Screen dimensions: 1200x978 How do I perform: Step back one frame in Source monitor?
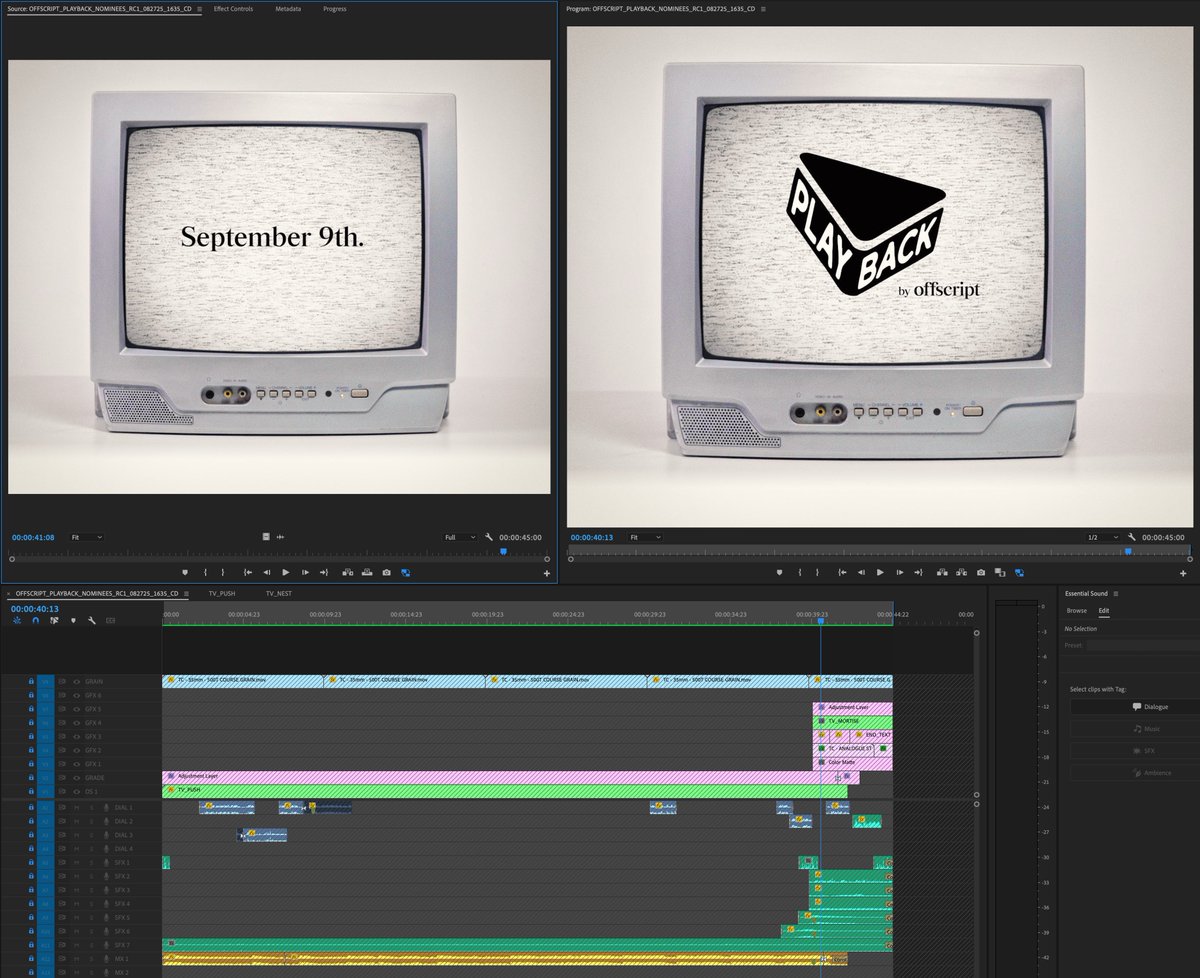click(267, 572)
